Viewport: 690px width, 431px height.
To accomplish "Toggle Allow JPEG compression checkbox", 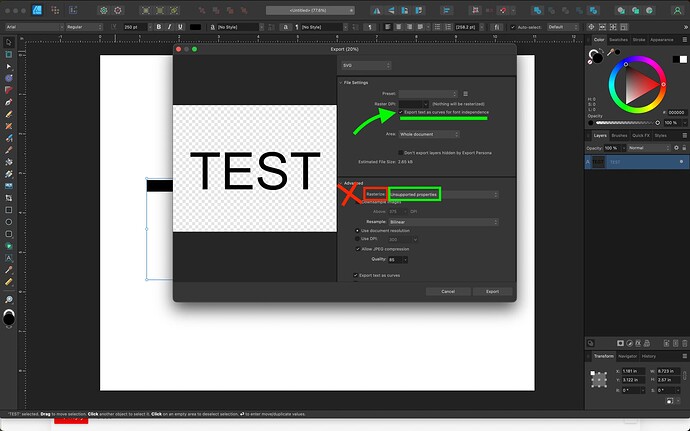I will point(358,249).
